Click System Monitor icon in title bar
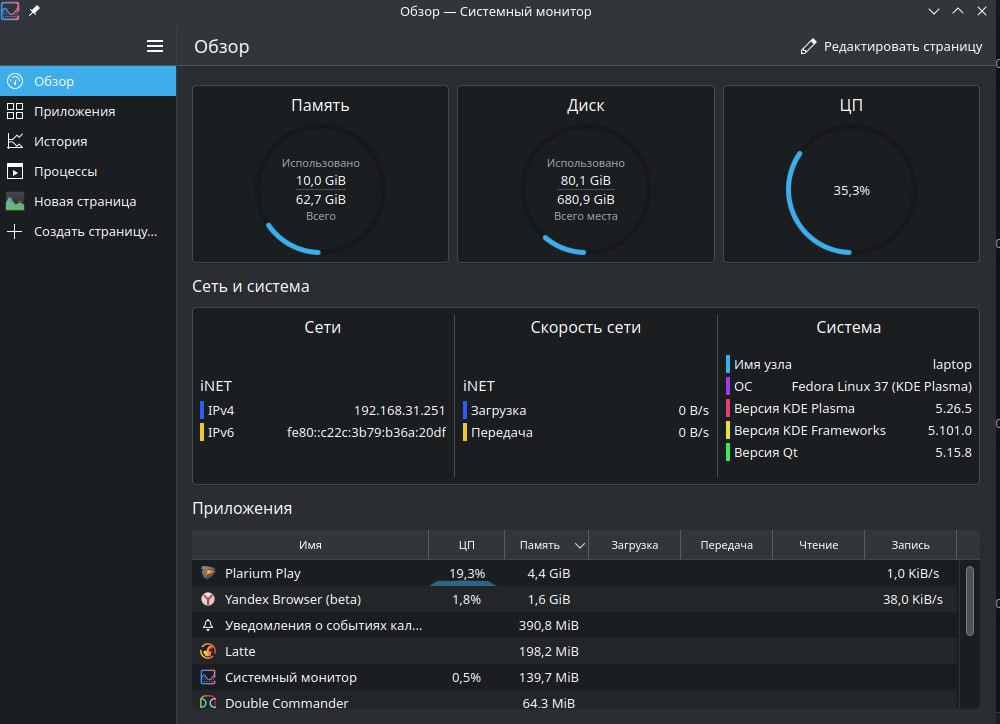This screenshot has height=724, width=1000. coord(10,11)
